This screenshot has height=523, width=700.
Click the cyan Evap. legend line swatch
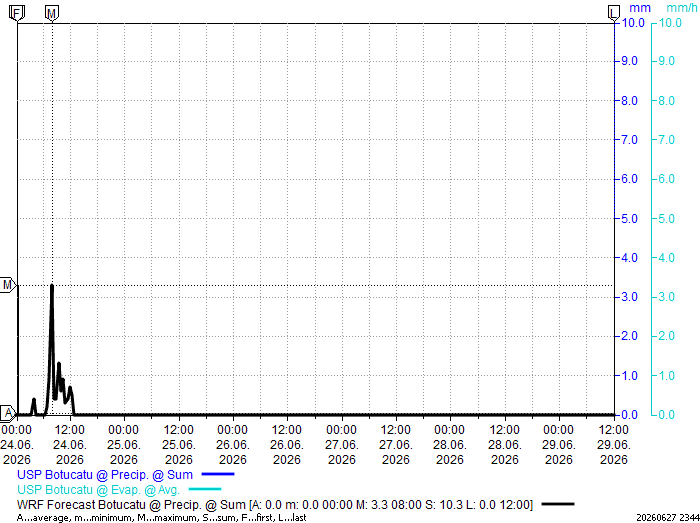(x=205, y=490)
